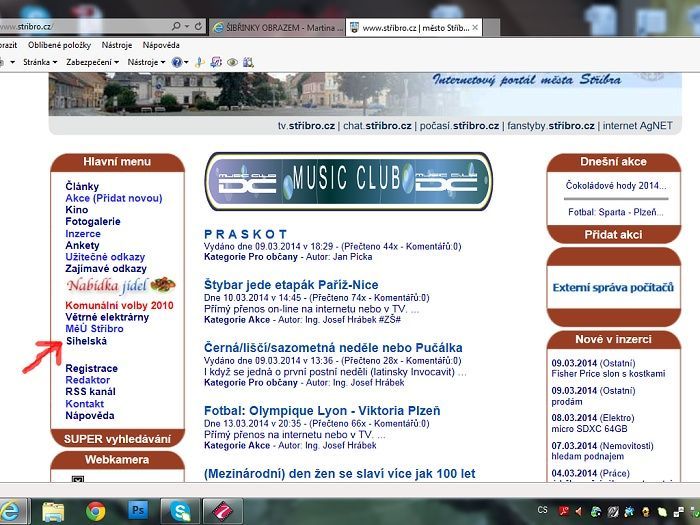Click the eye icon in command bar
700x525 pixels.
232,62
